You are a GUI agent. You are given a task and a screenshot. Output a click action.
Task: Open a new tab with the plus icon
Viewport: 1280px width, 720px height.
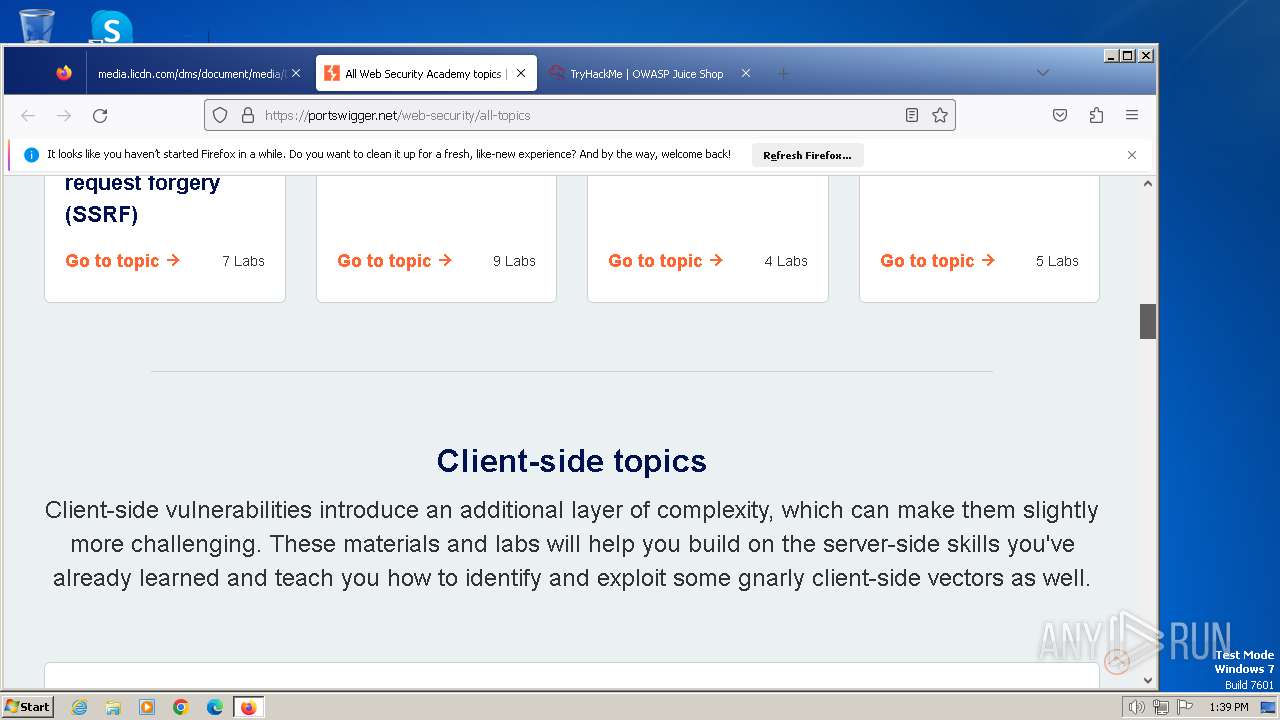[x=783, y=73]
